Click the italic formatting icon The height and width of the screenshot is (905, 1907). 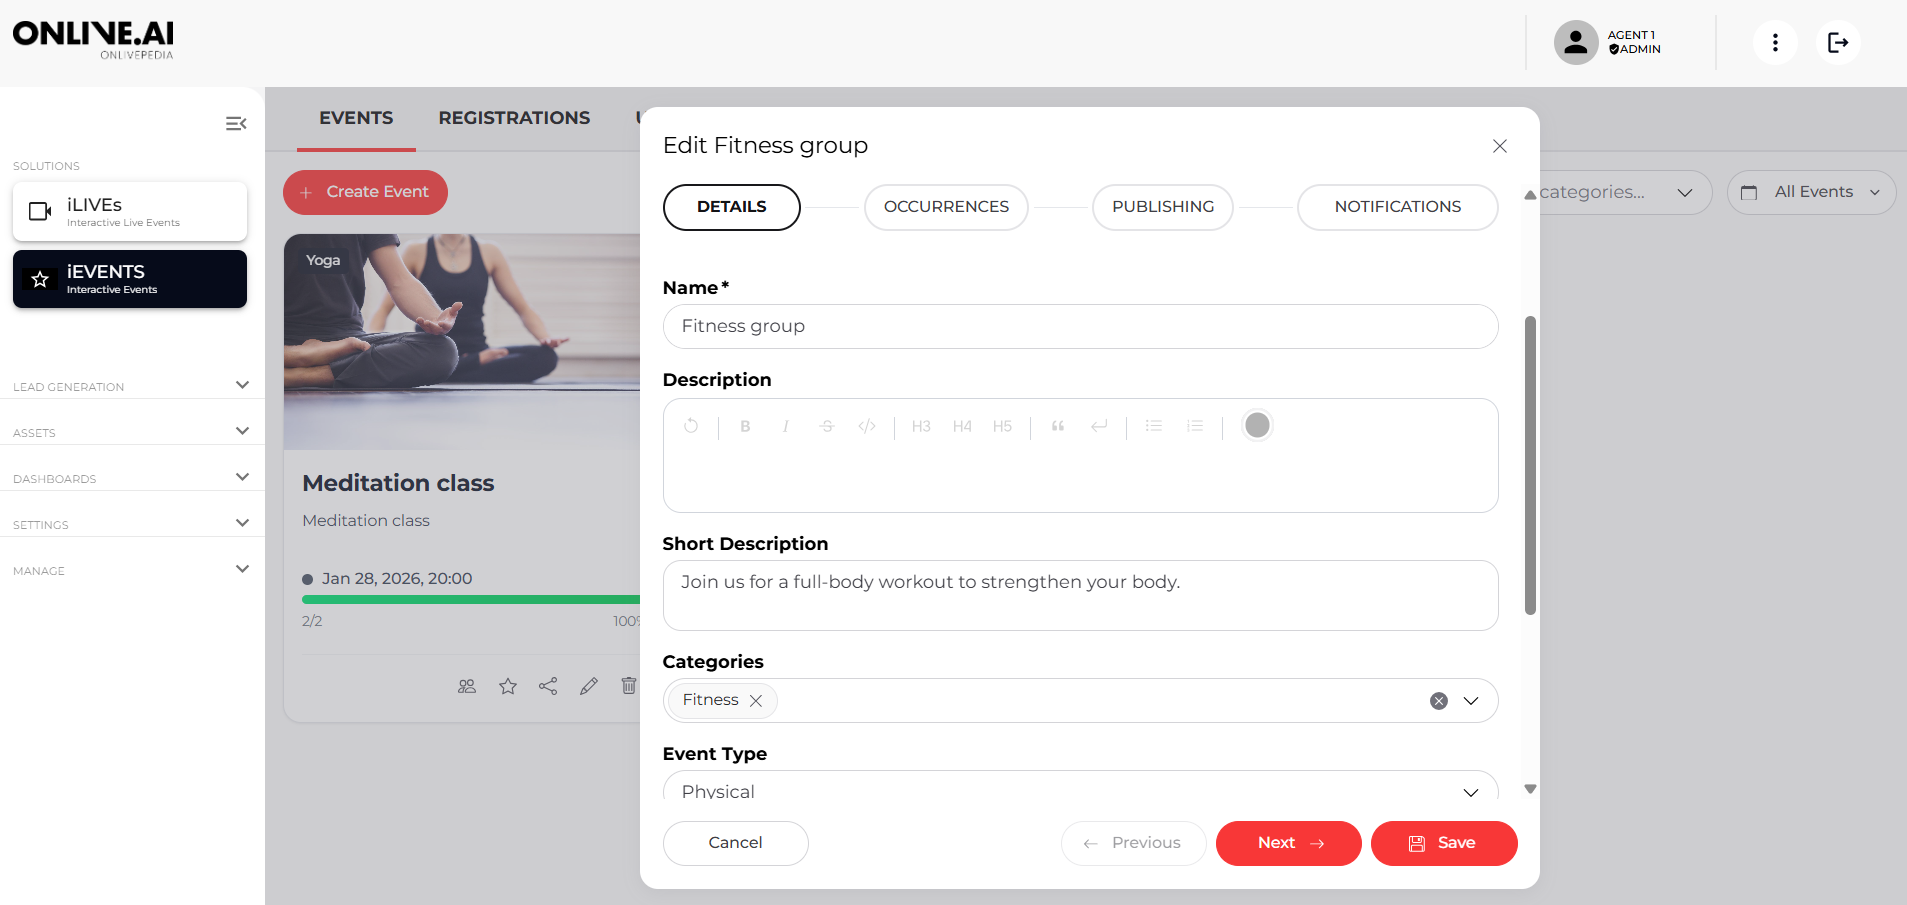click(x=786, y=426)
